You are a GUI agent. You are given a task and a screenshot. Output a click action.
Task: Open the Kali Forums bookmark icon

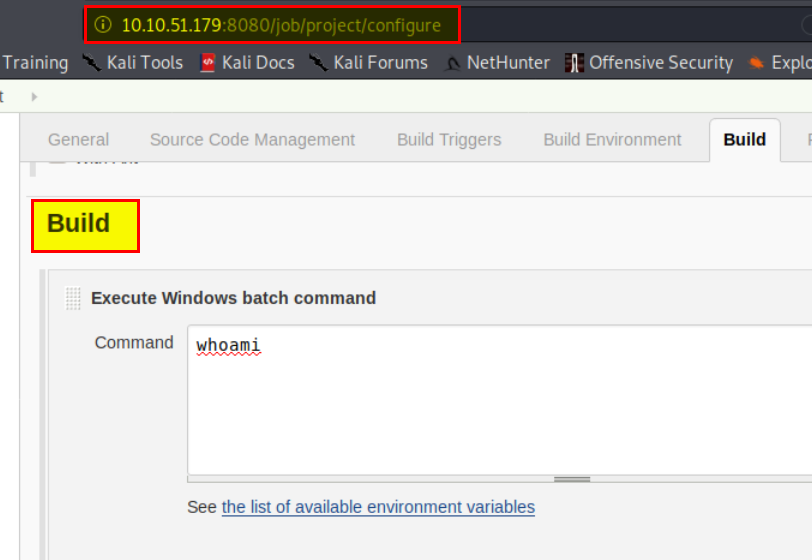[319, 63]
